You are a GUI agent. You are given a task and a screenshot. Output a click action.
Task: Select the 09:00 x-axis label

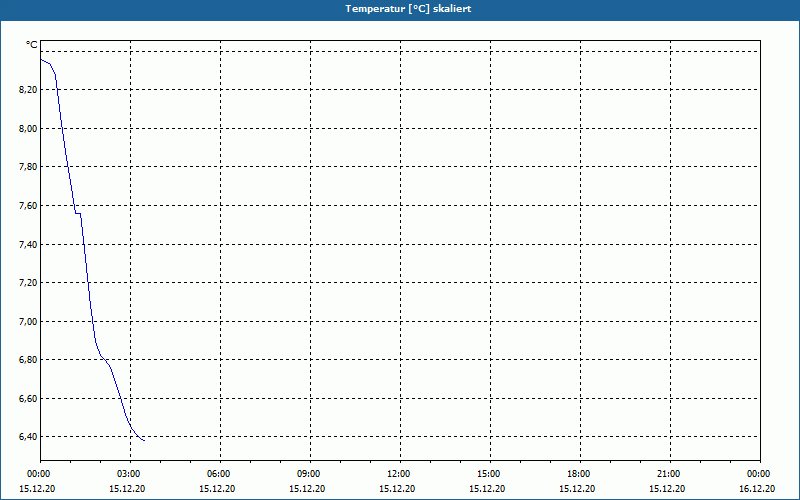pos(309,474)
